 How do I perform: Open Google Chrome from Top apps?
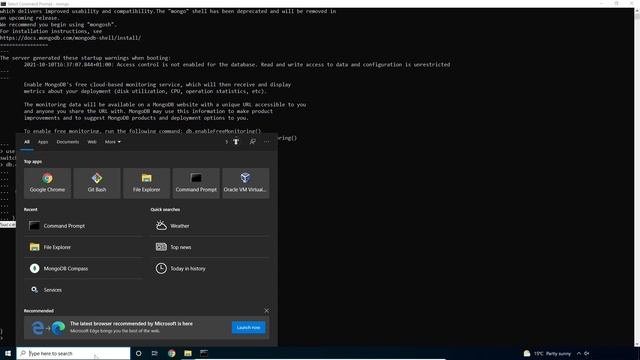pos(47,183)
